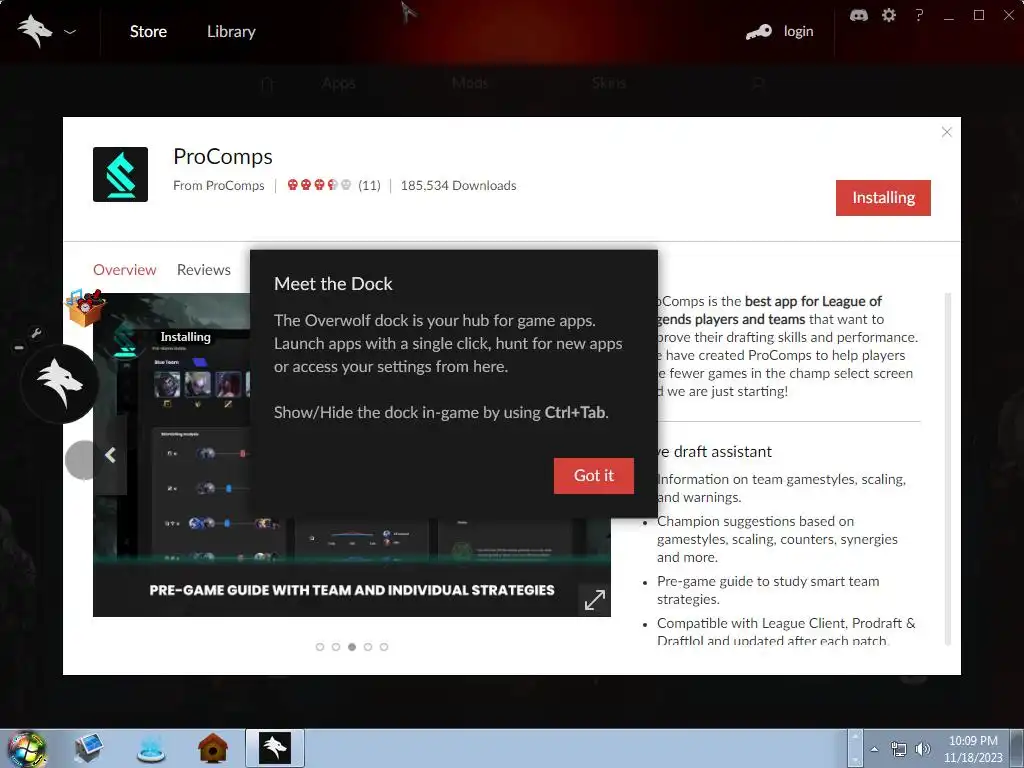Click the skull rating icons
The height and width of the screenshot is (768, 1024).
click(319, 185)
